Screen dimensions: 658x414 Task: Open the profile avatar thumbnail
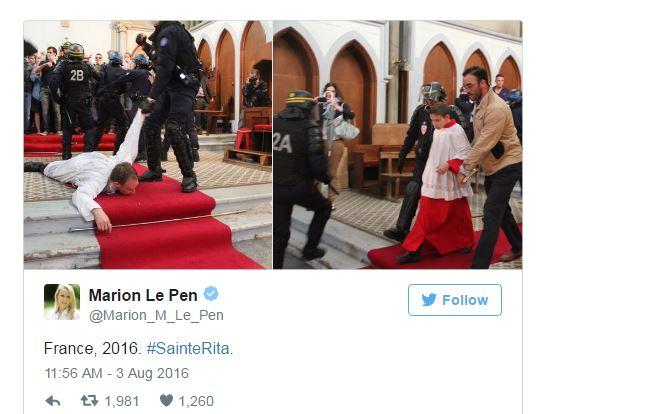tap(62, 302)
